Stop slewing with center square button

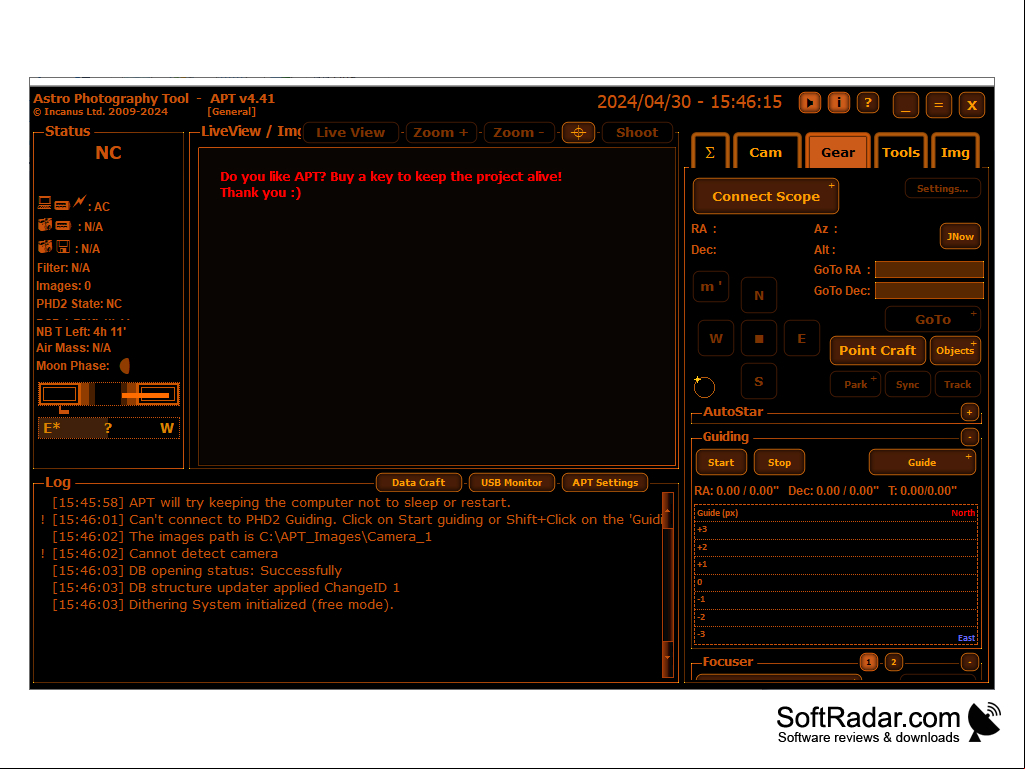759,339
